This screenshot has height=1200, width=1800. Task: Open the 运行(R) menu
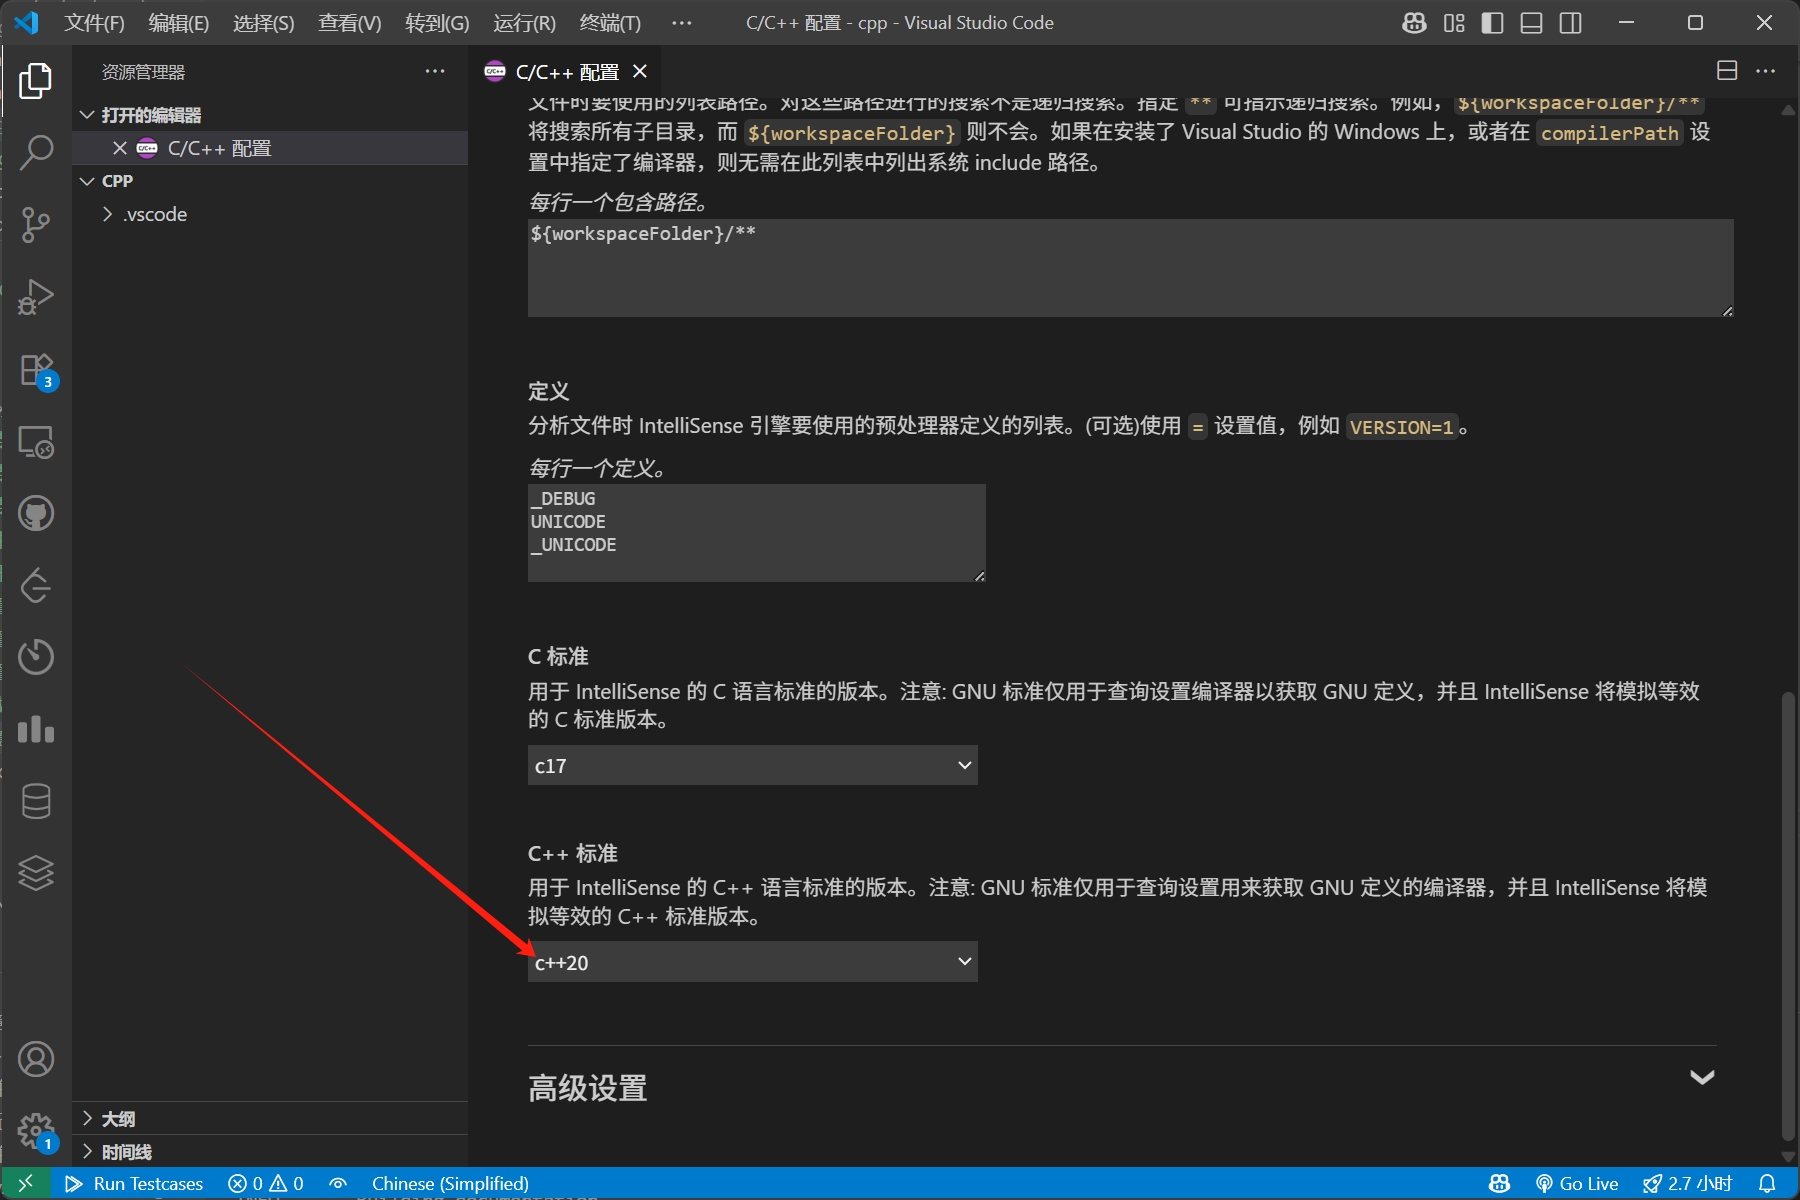[523, 22]
